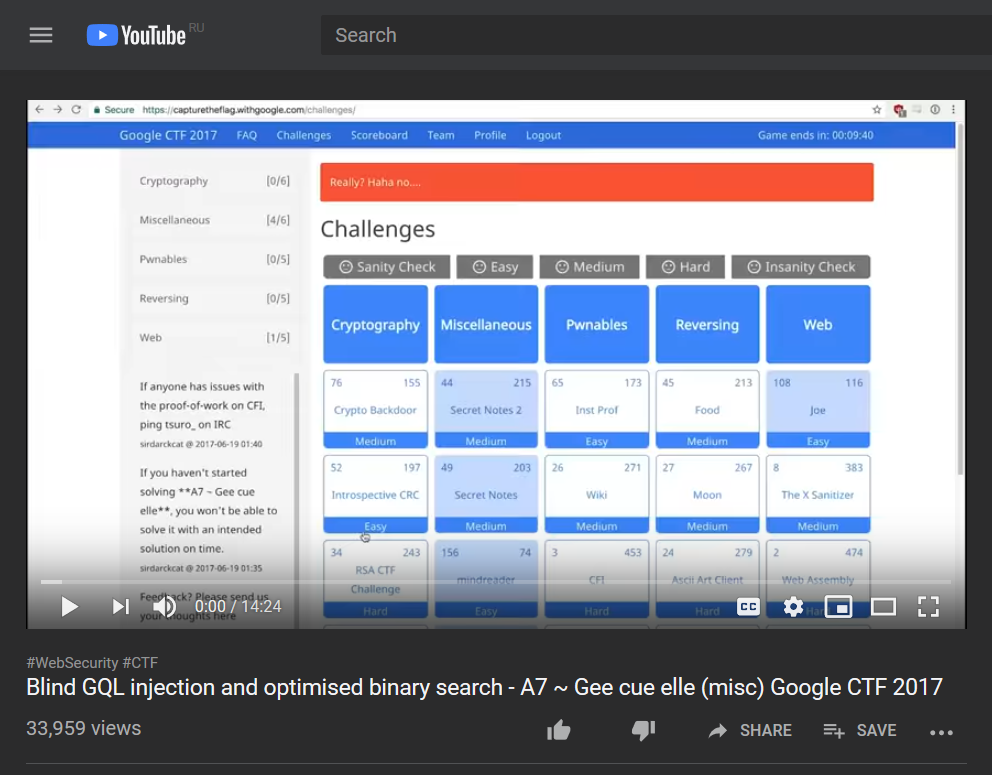992x775 pixels.
Task: Toggle the Easy difficulty filter
Action: tap(495, 267)
